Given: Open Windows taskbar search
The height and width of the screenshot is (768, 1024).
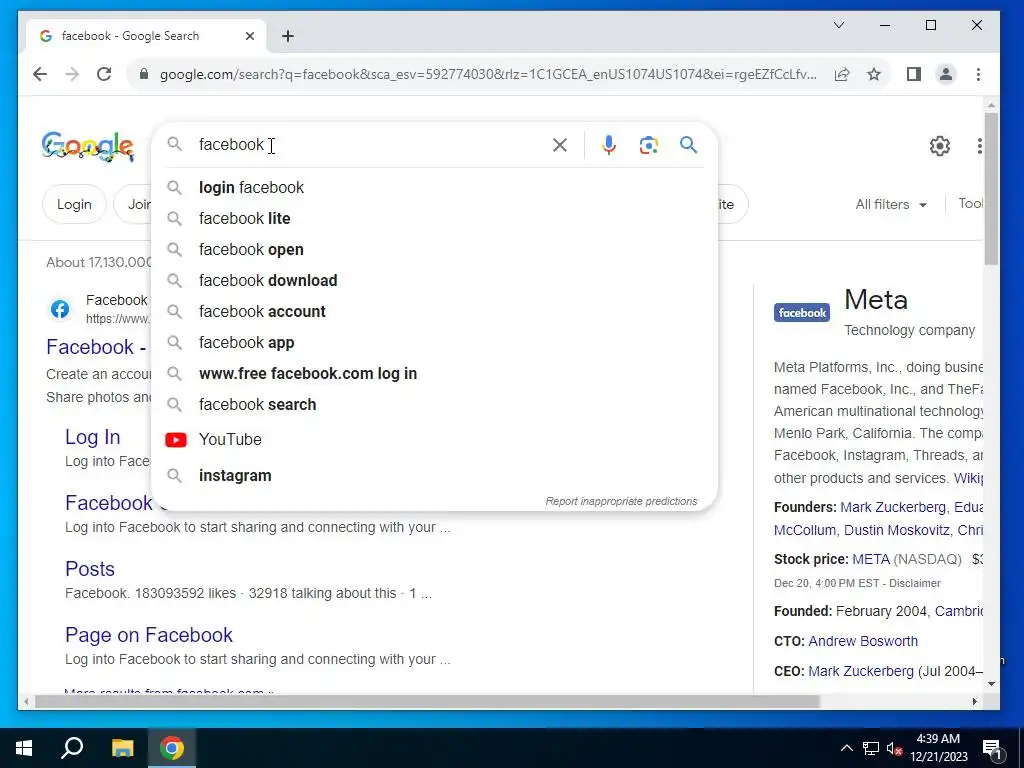Looking at the screenshot, I should 72,748.
